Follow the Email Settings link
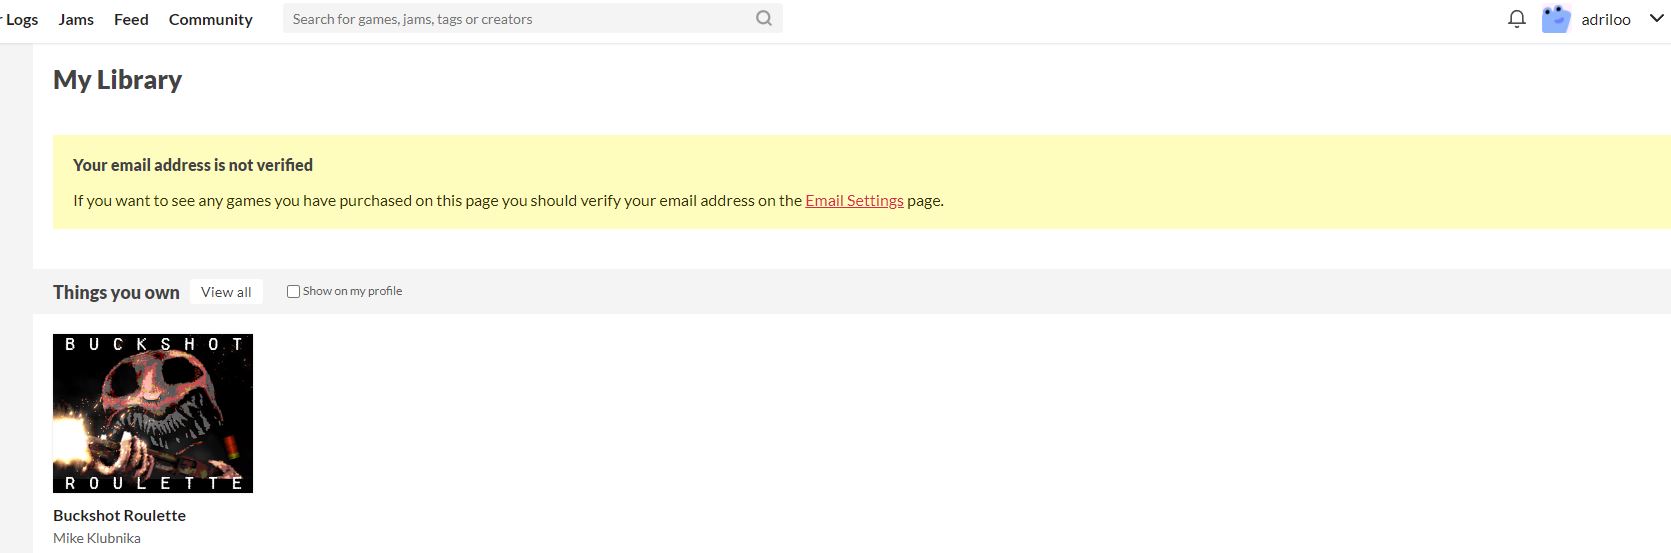The image size is (1671, 553). point(854,200)
